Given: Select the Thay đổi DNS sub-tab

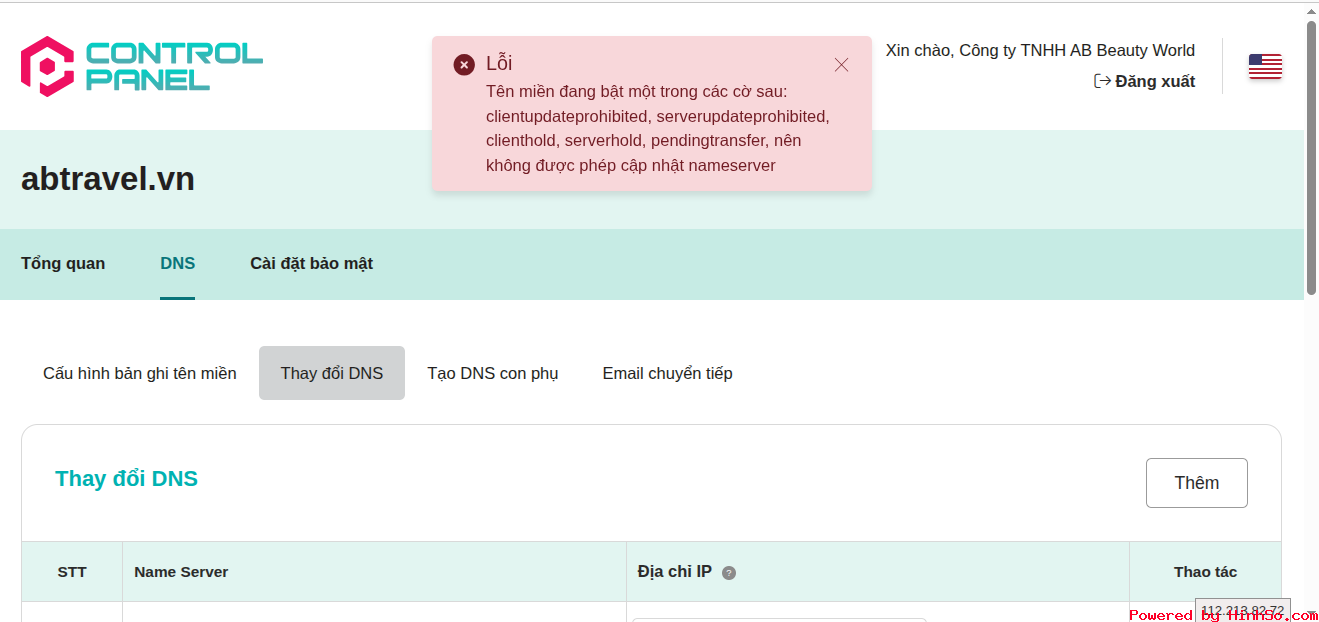Looking at the screenshot, I should [332, 373].
